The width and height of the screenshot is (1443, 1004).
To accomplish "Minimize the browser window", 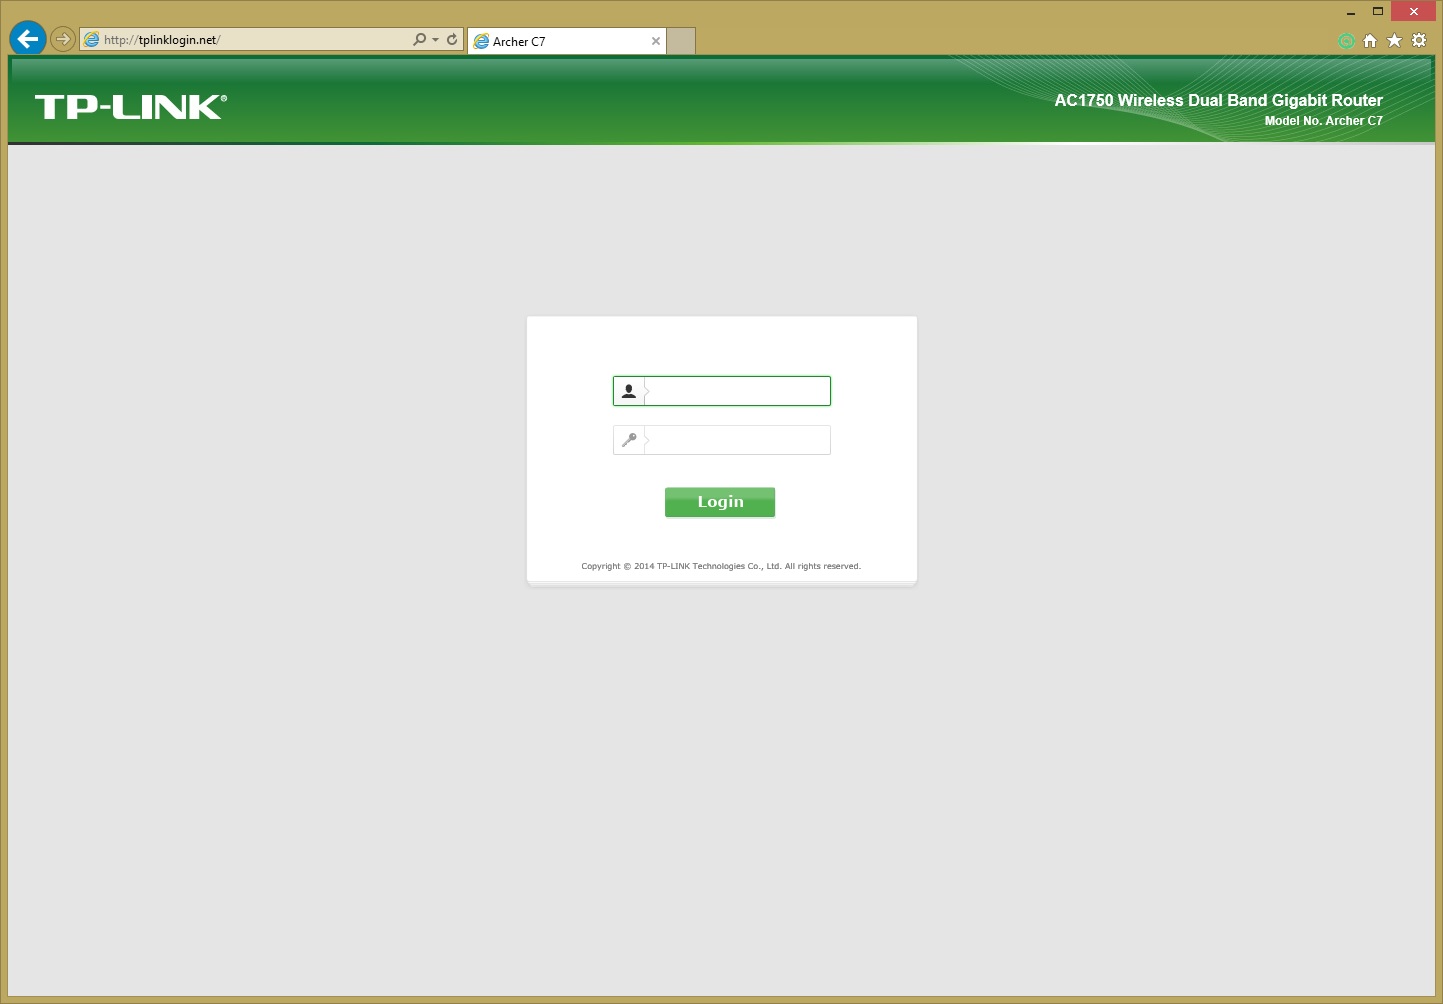I will (x=1351, y=12).
